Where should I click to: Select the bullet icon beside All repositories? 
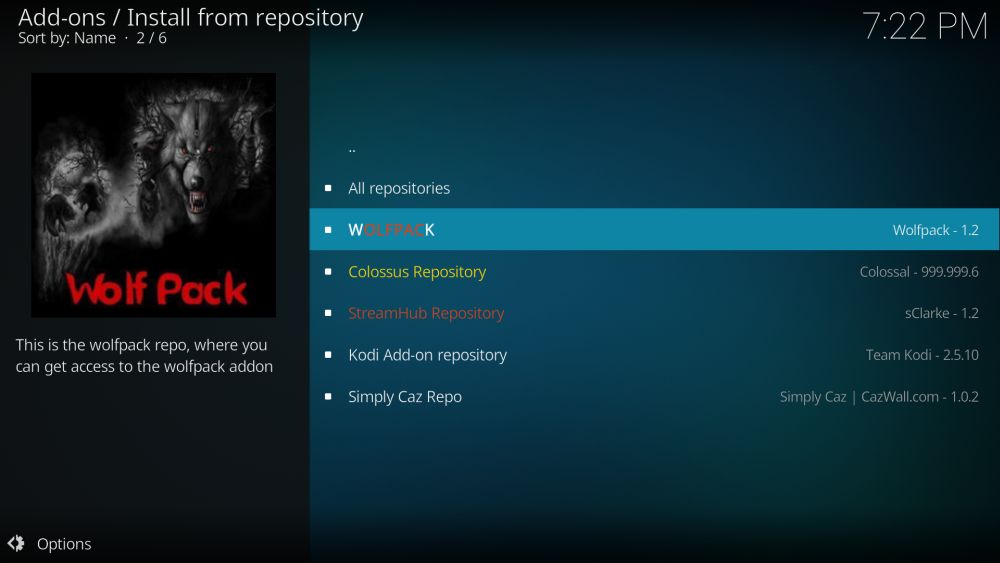pyautogui.click(x=328, y=188)
